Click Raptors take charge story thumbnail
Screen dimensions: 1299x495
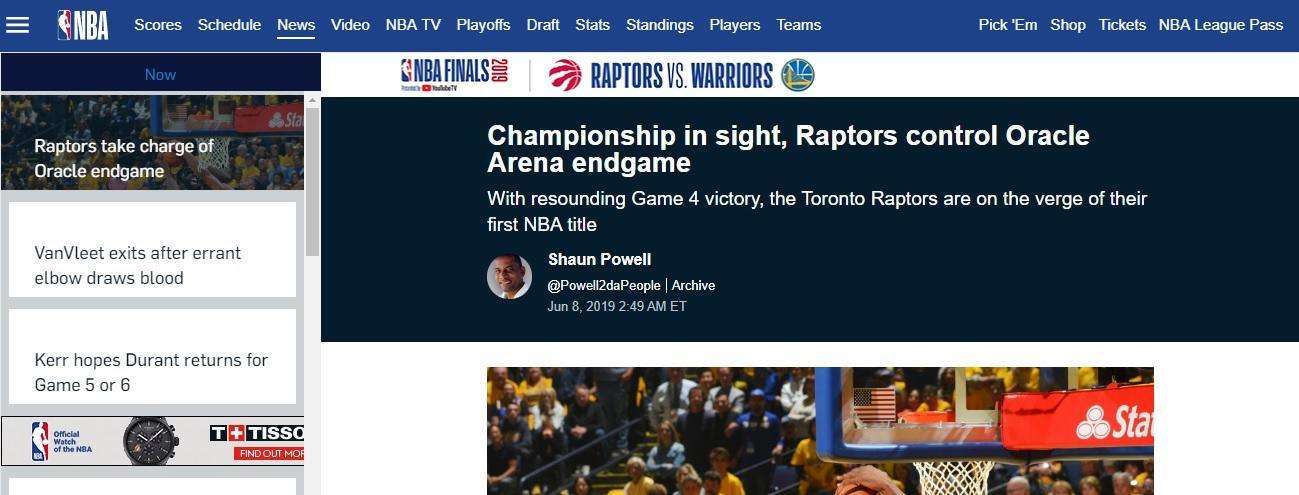pos(152,143)
